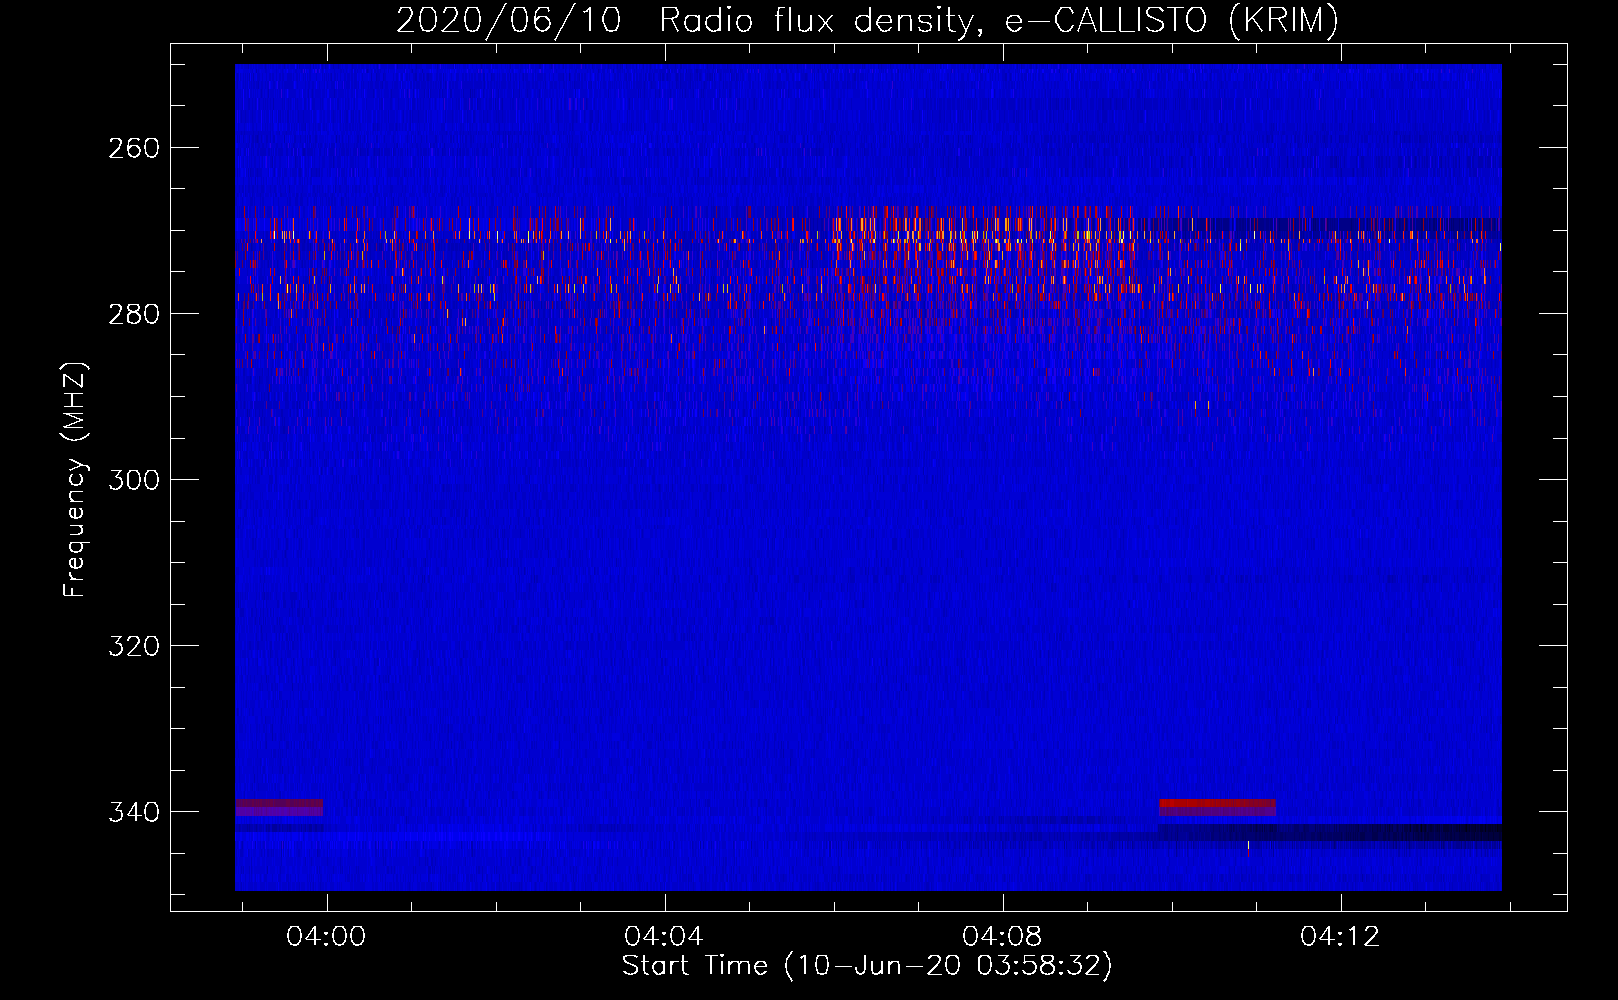The image size is (1618, 1000).
Task: Click the Frequency (MHZ) axis label
Action: (x=75, y=480)
